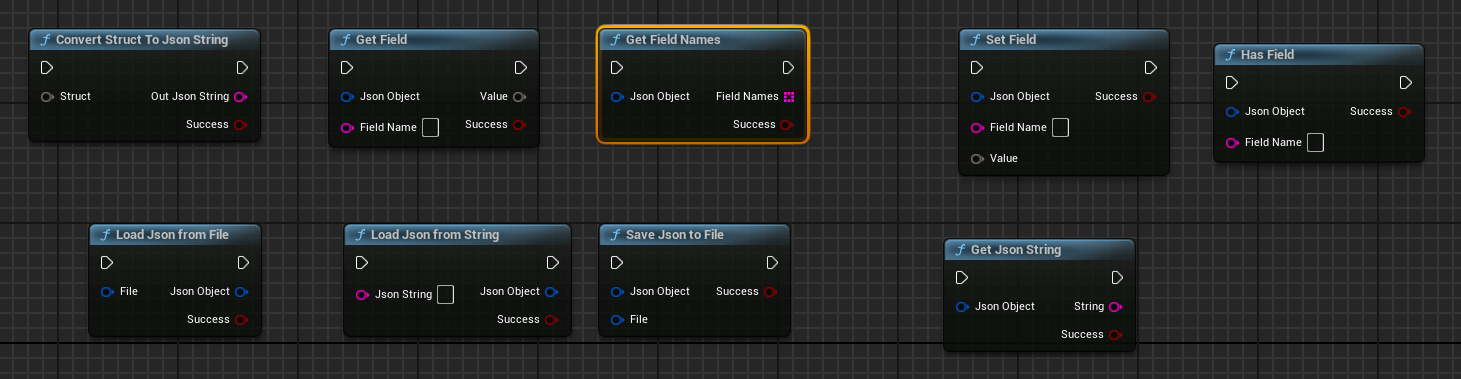Click input exec pin on Save Json to File
The width and height of the screenshot is (1461, 379).
[x=617, y=263]
